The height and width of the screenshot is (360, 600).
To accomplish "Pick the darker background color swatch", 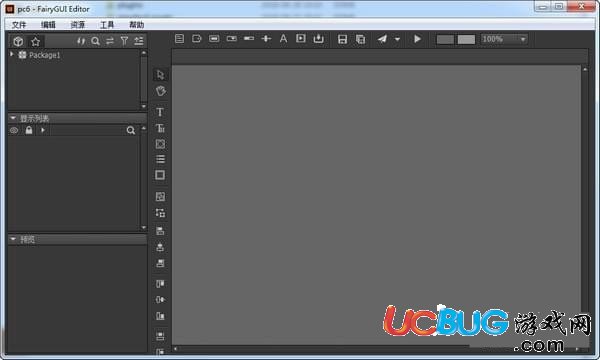I will [445, 39].
